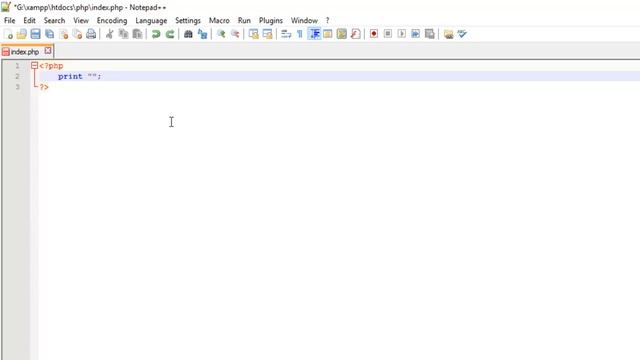
Task: Open the Plugins menu
Action: click(x=271, y=20)
